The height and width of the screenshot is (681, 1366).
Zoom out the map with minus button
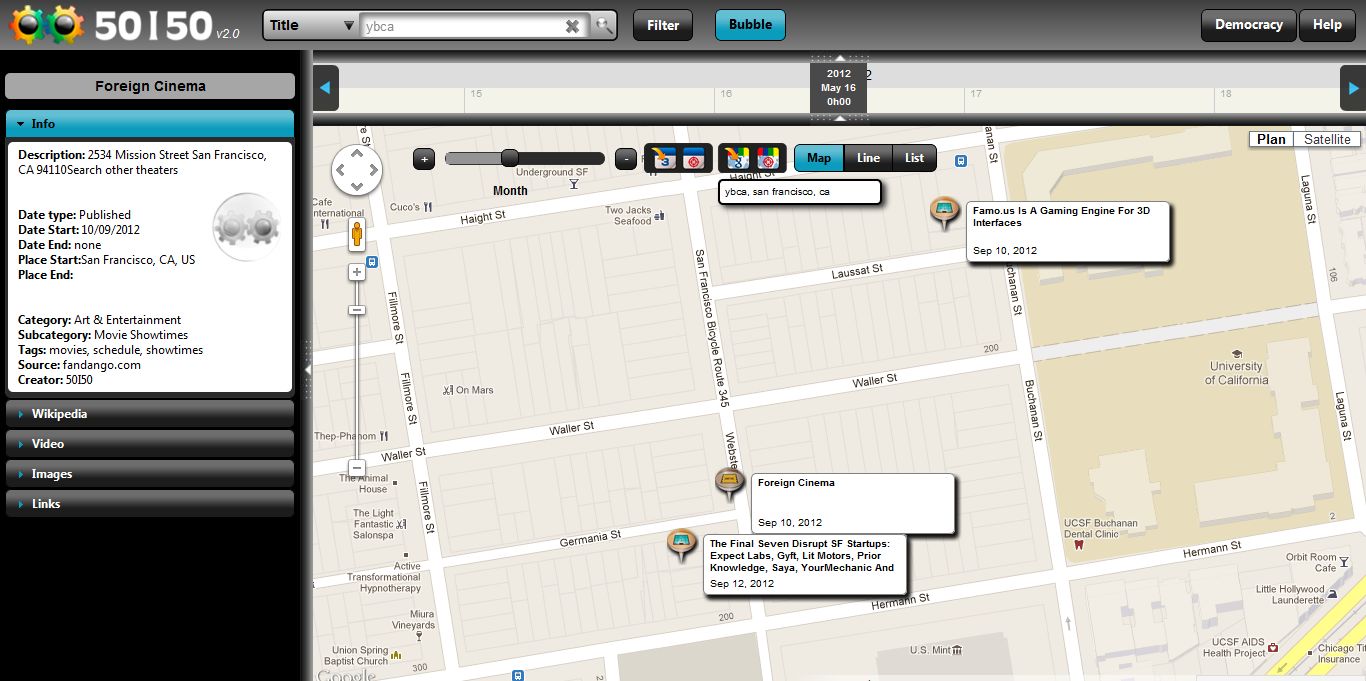[356, 468]
